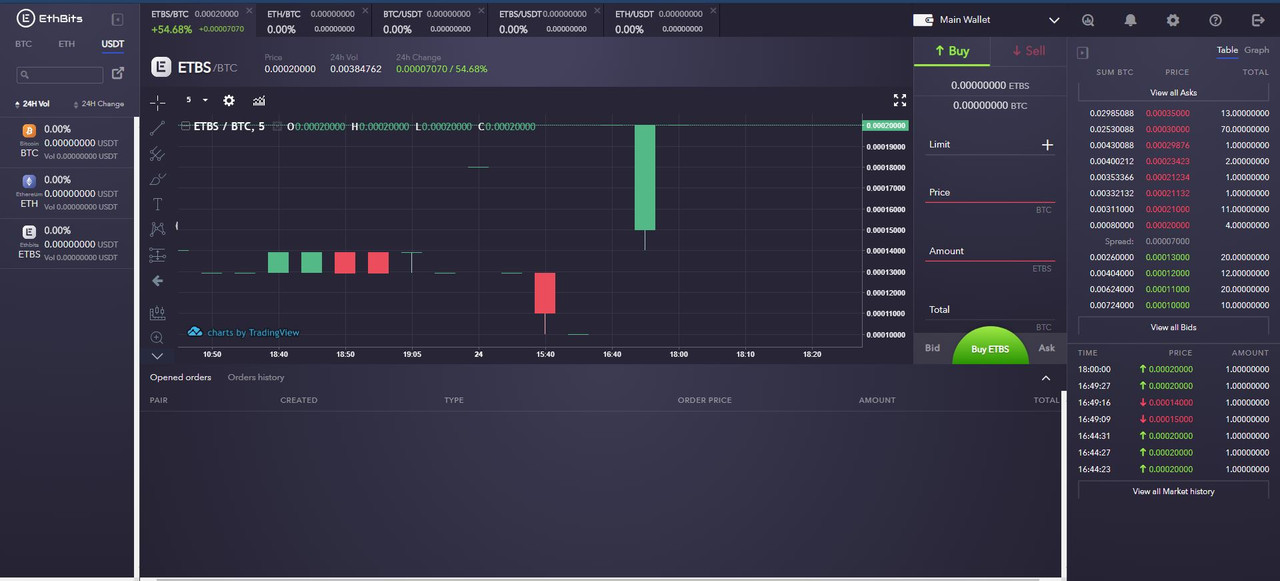1280x581 pixels.
Task: Select the pattern drawing tool
Action: [157, 229]
